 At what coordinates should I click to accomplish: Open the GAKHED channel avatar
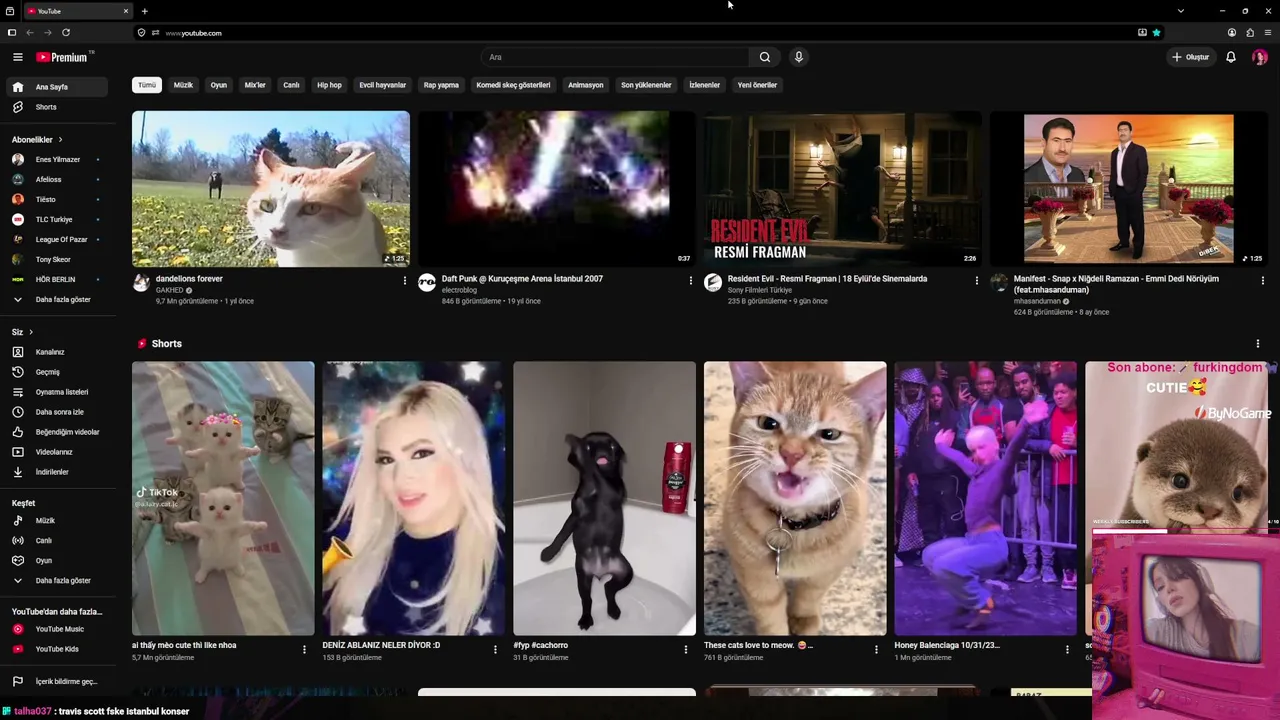(x=141, y=283)
